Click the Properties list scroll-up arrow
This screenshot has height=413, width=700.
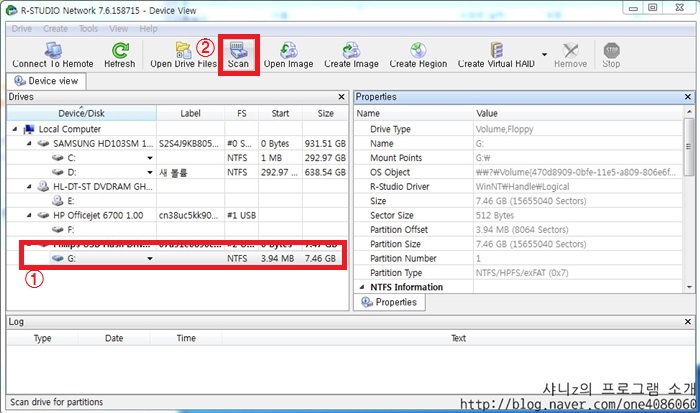689,112
